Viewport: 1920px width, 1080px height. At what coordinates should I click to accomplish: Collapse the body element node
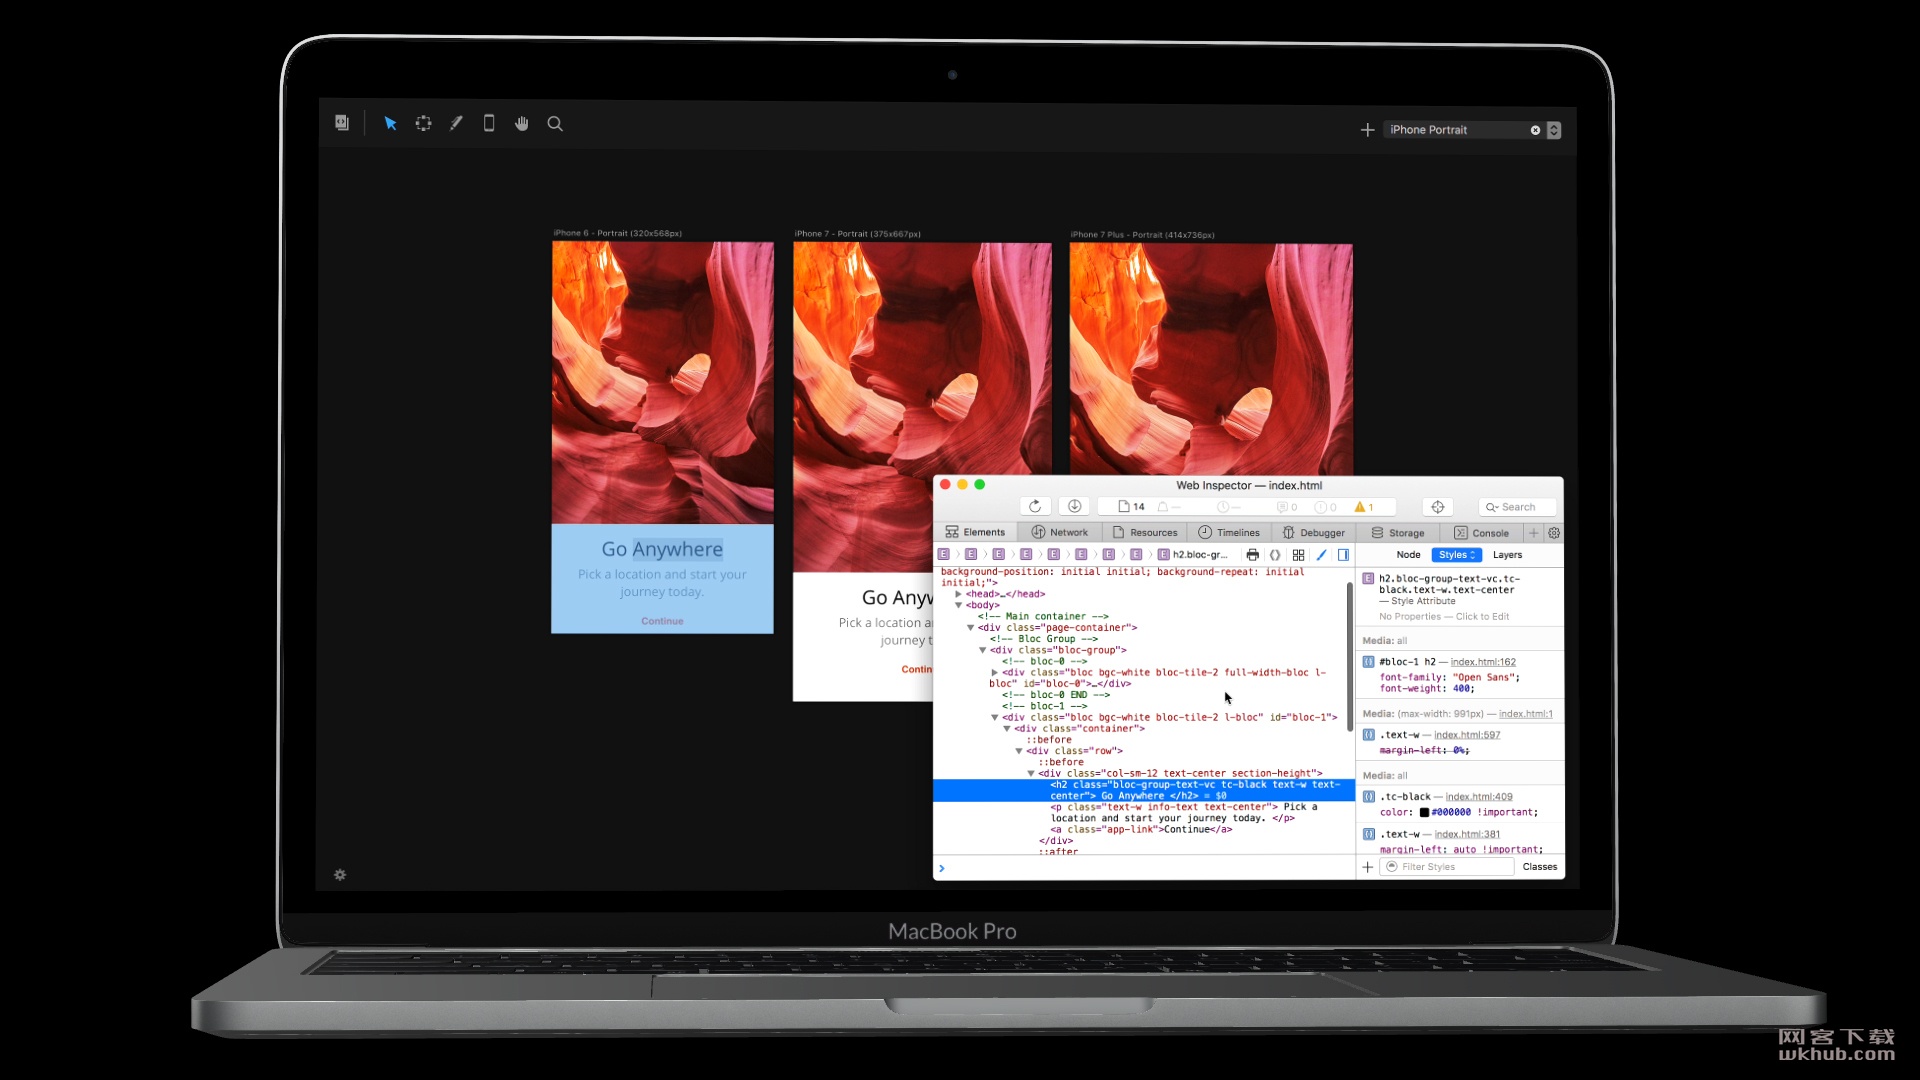pyautogui.click(x=958, y=605)
